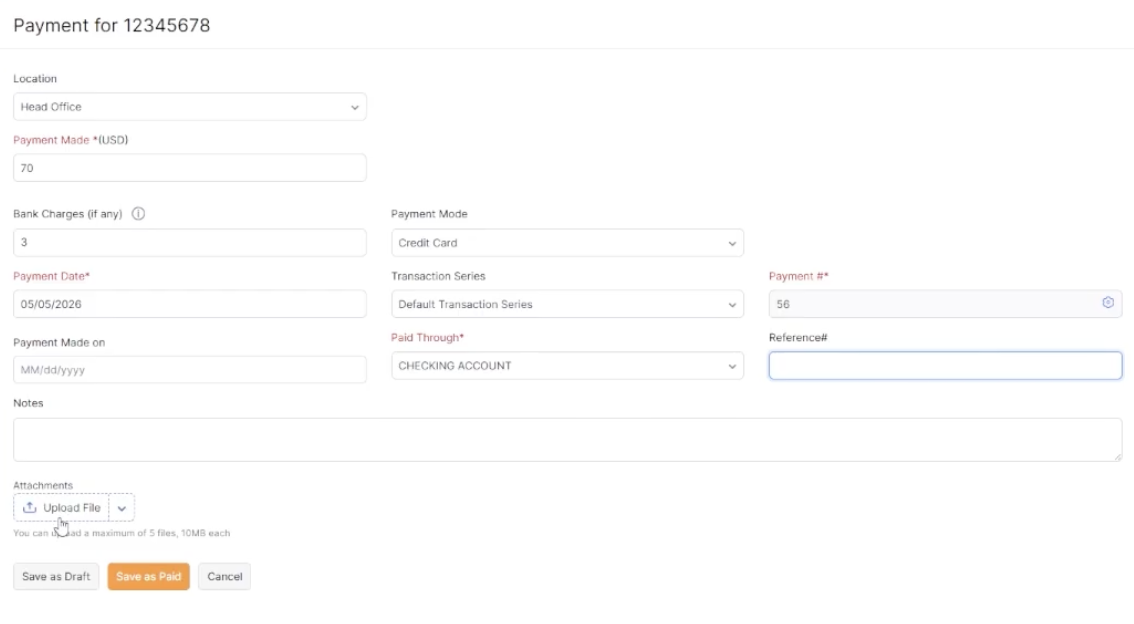Focus the Bank Charges field containing 3
This screenshot has height=624, width=1134.
tap(189, 242)
